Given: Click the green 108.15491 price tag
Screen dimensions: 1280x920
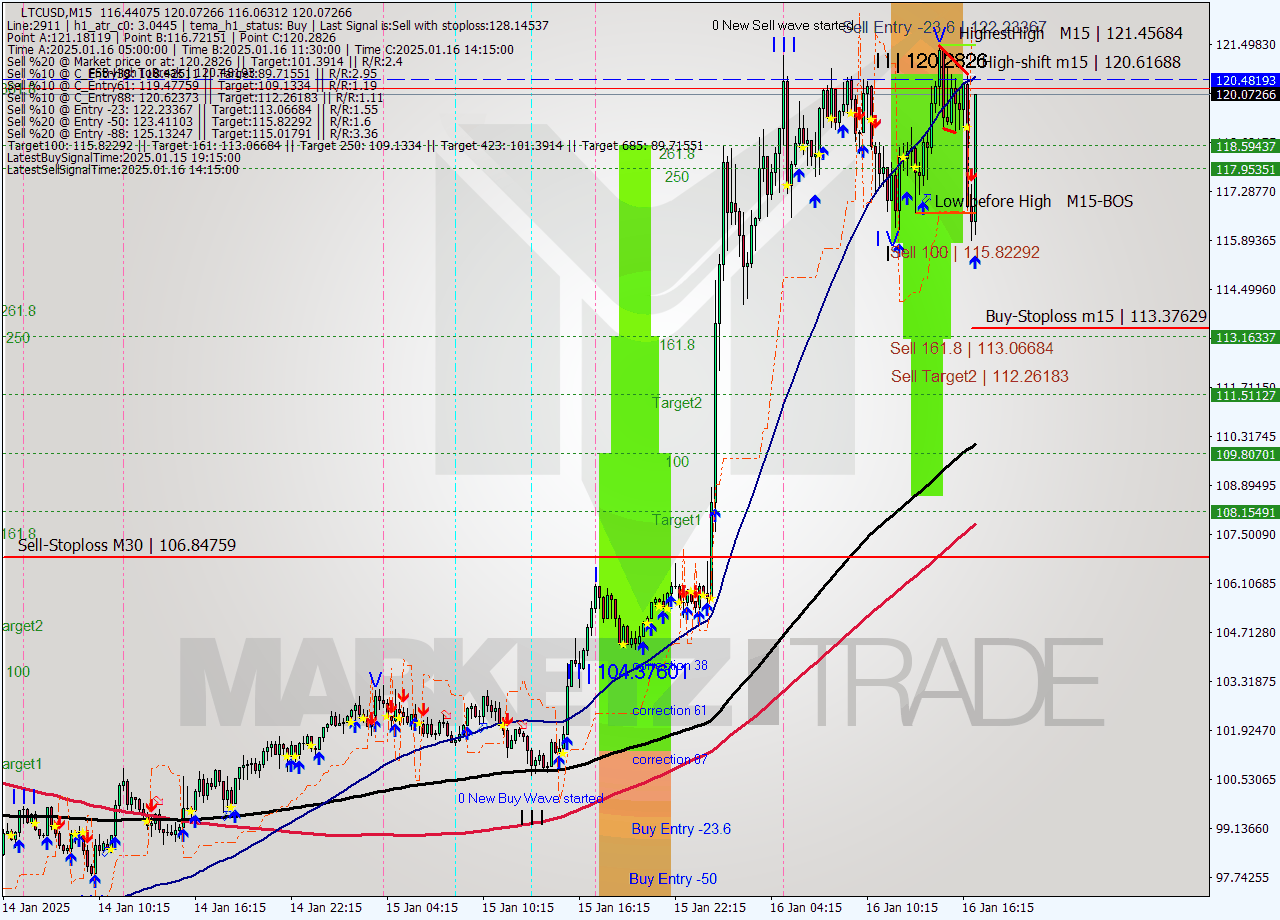Looking at the screenshot, I should pos(1244,512).
